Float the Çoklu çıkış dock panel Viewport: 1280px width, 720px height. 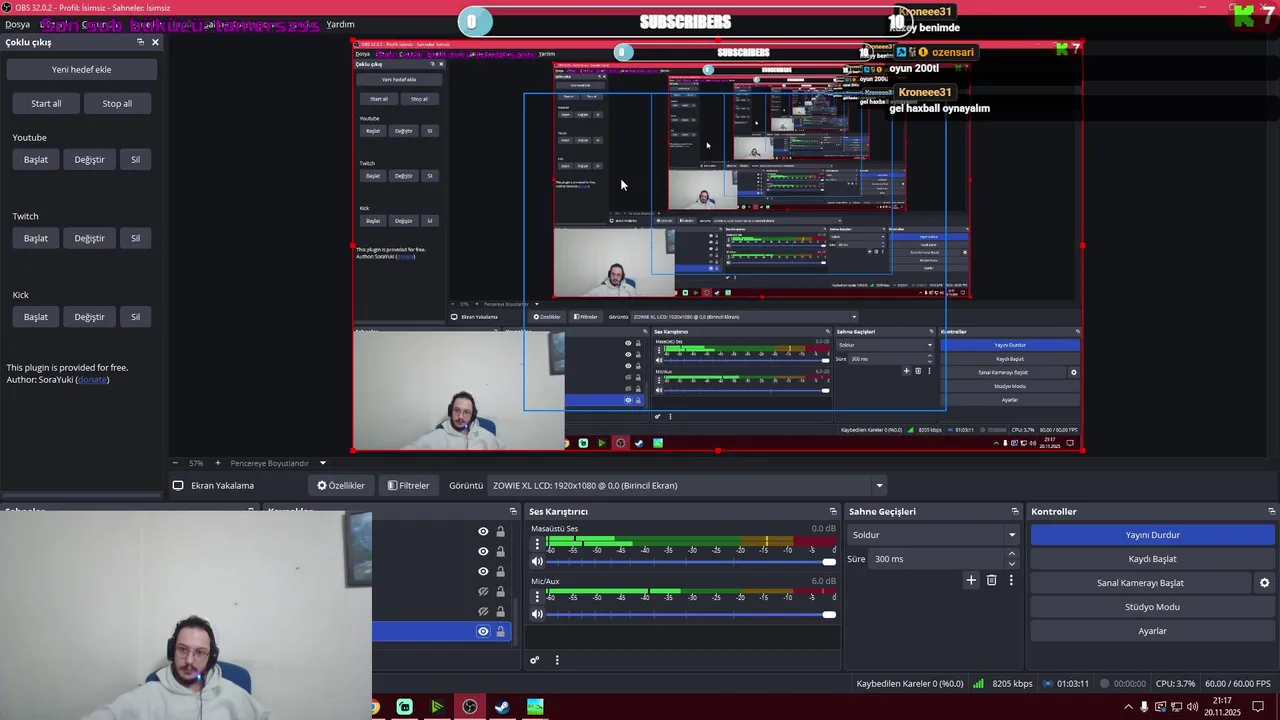tap(140, 42)
